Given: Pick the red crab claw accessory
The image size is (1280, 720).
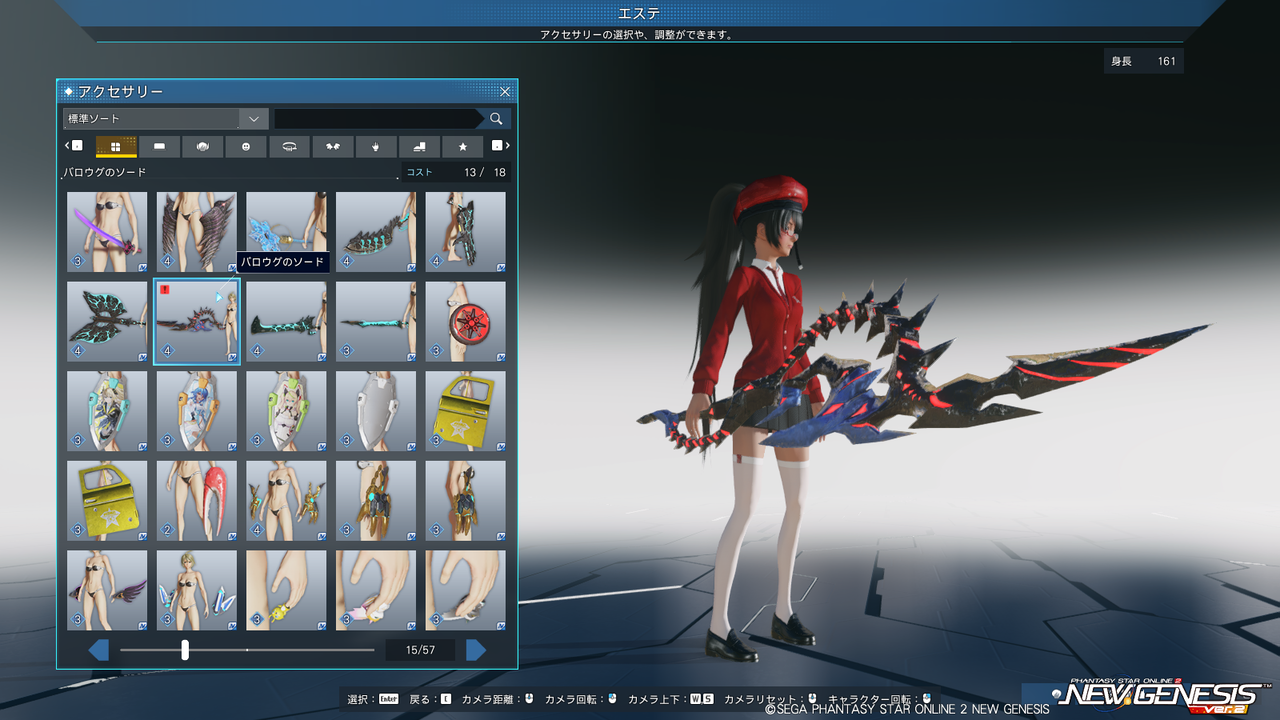Looking at the screenshot, I should click(197, 501).
